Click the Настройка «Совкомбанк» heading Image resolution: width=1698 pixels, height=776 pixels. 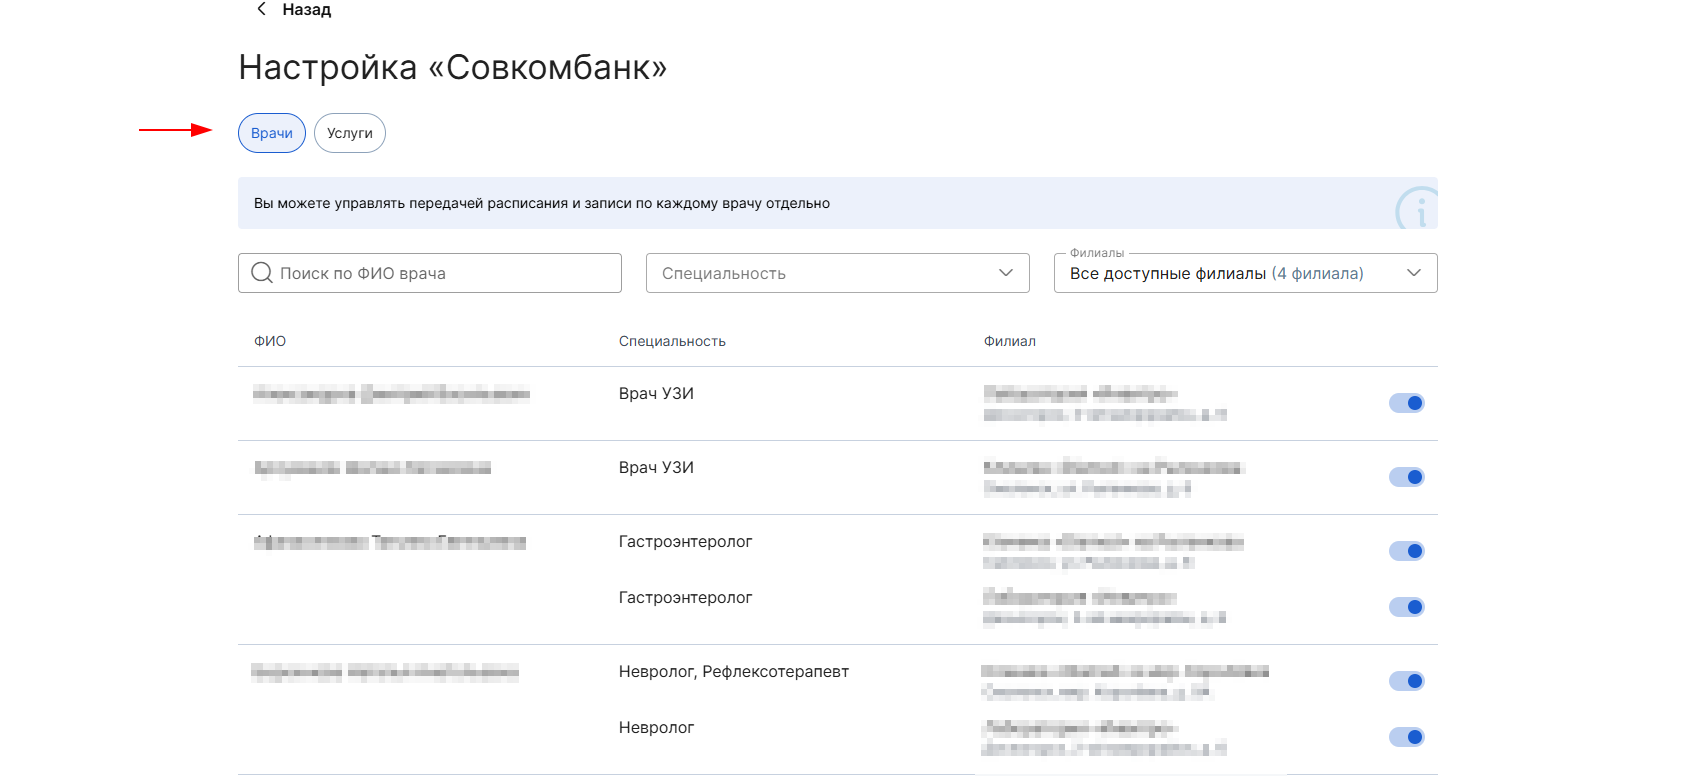click(x=453, y=68)
